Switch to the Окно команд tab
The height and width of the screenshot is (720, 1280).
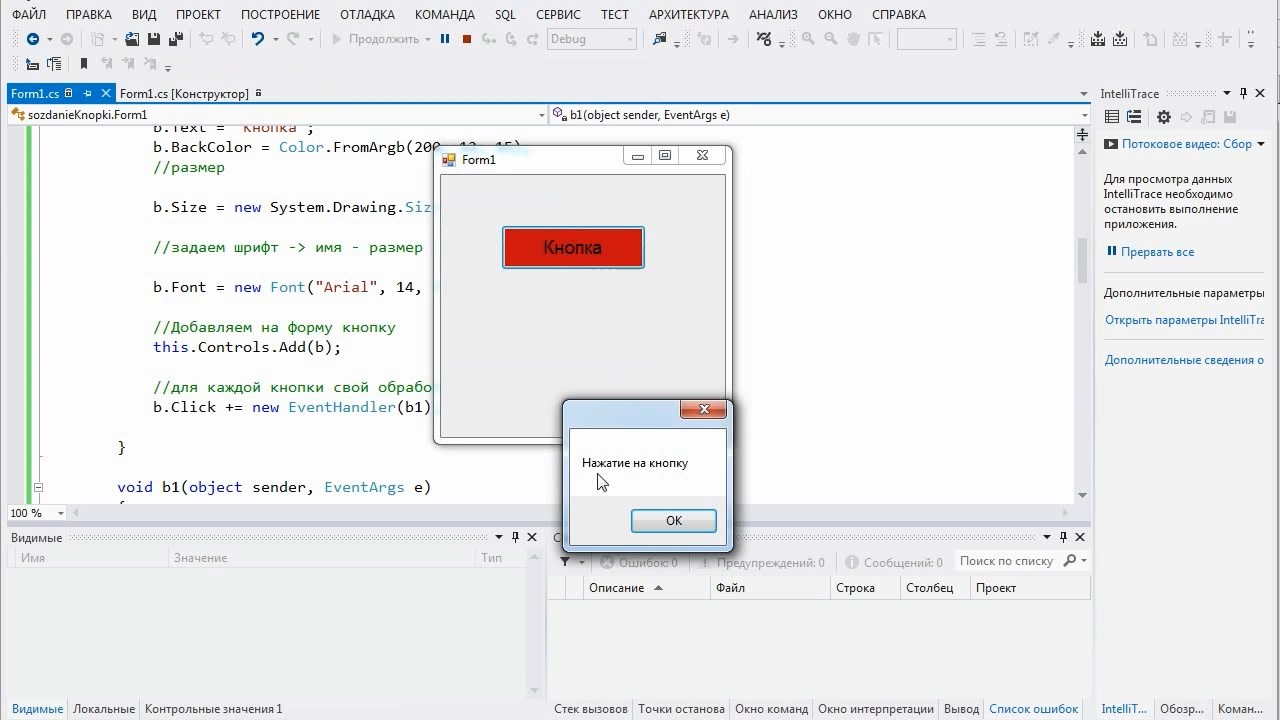tap(771, 709)
